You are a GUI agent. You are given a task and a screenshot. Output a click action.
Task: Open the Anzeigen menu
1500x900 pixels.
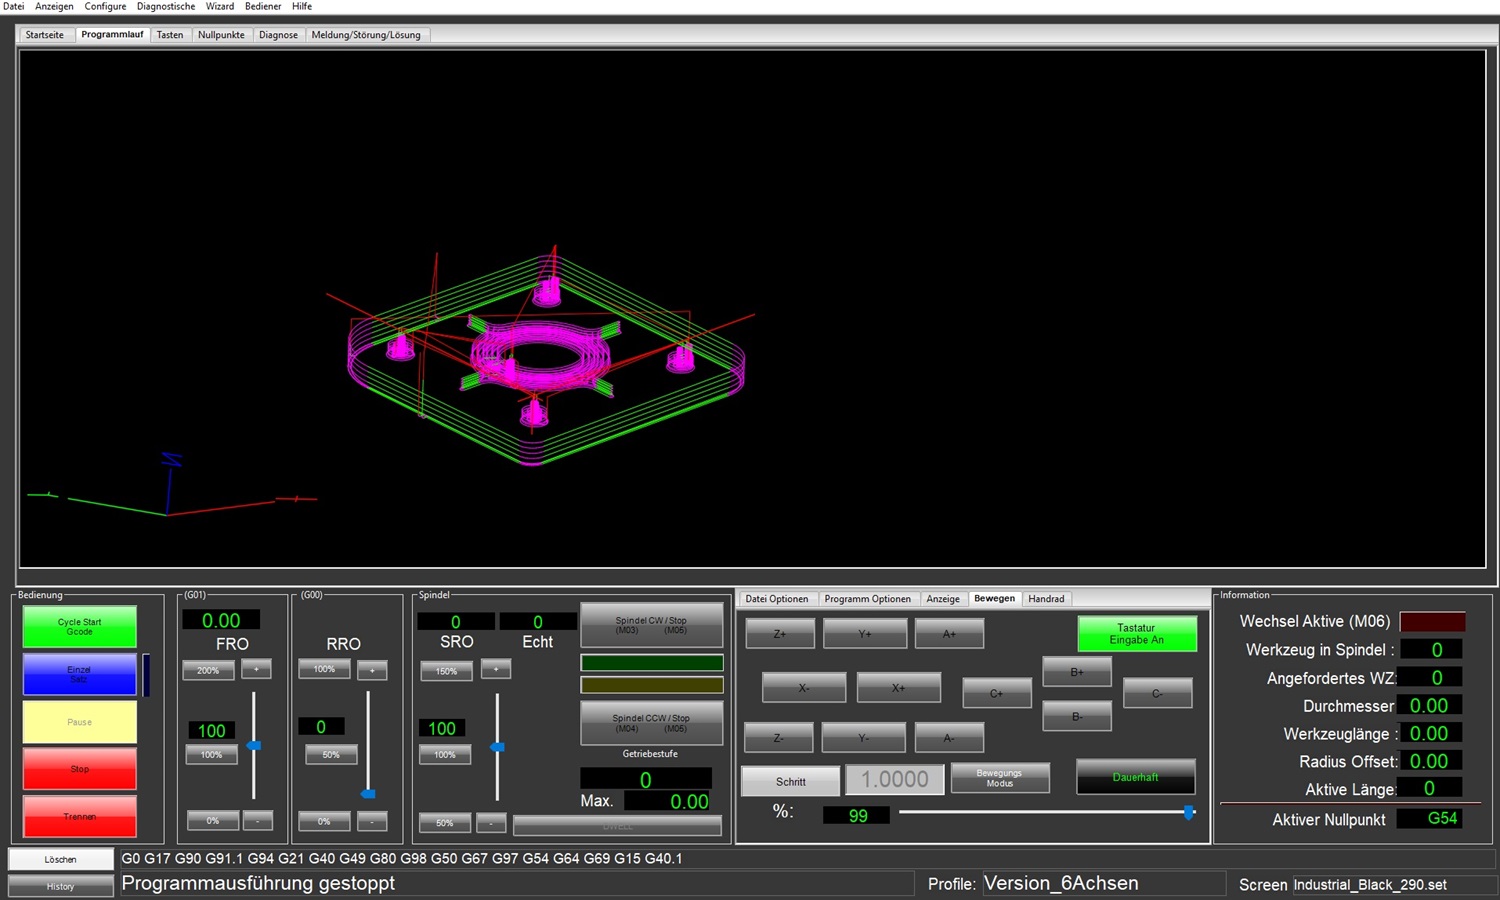tap(54, 6)
